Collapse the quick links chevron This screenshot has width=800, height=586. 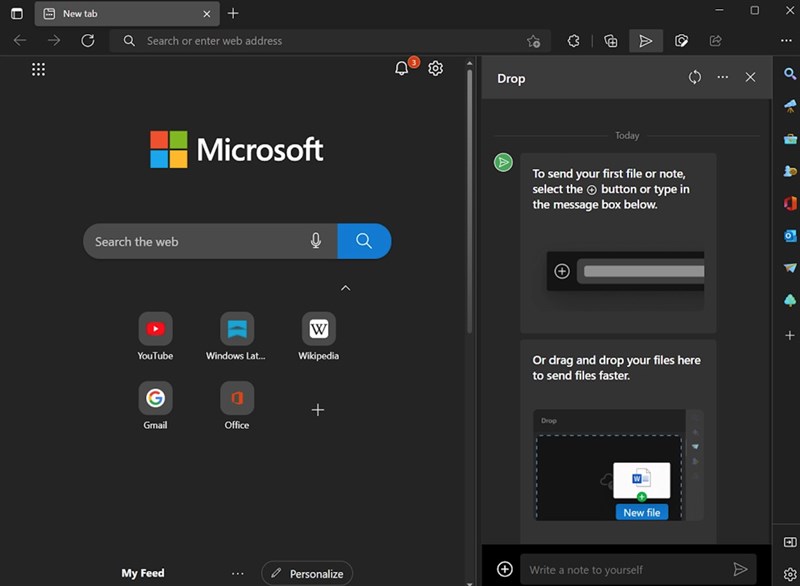tap(345, 287)
